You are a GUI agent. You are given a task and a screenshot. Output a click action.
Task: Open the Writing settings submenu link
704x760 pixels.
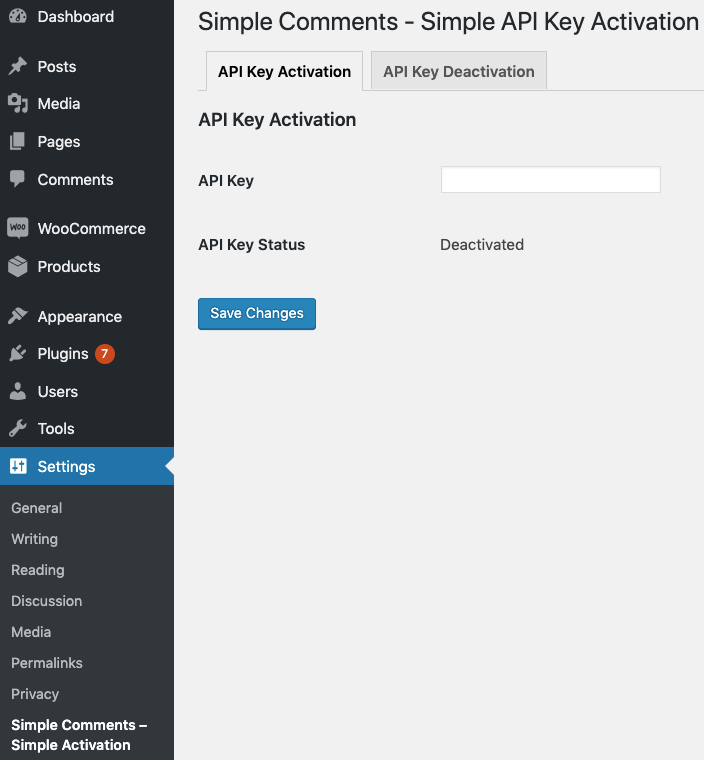(x=34, y=538)
